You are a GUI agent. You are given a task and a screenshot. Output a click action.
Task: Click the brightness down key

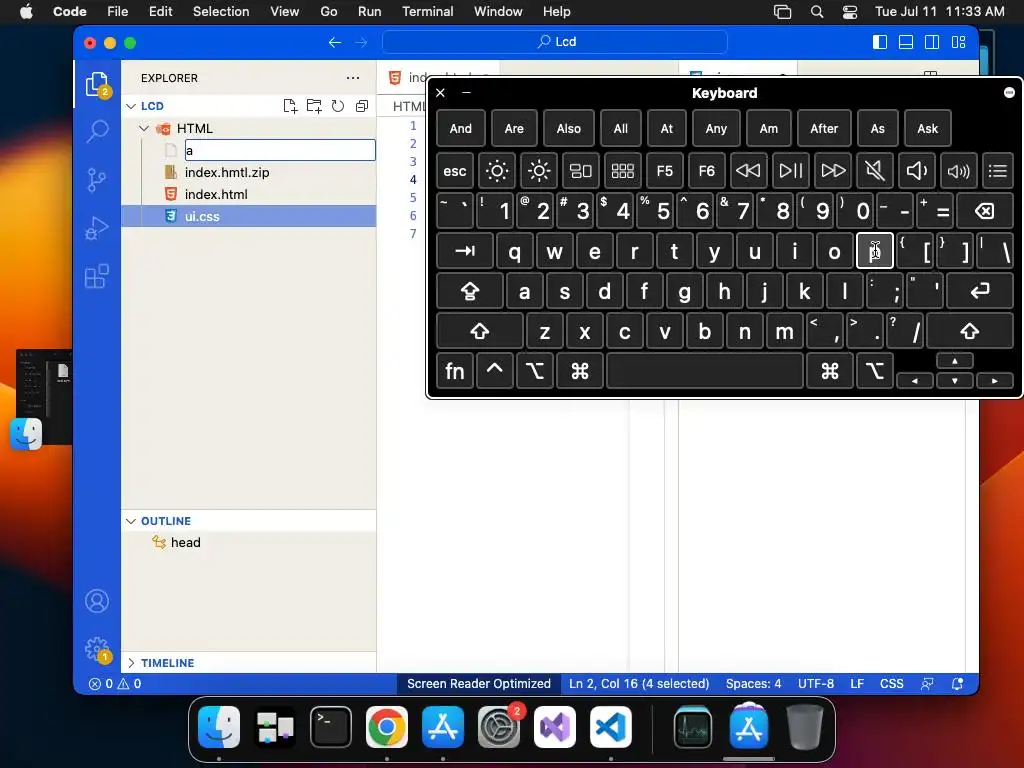[496, 171]
